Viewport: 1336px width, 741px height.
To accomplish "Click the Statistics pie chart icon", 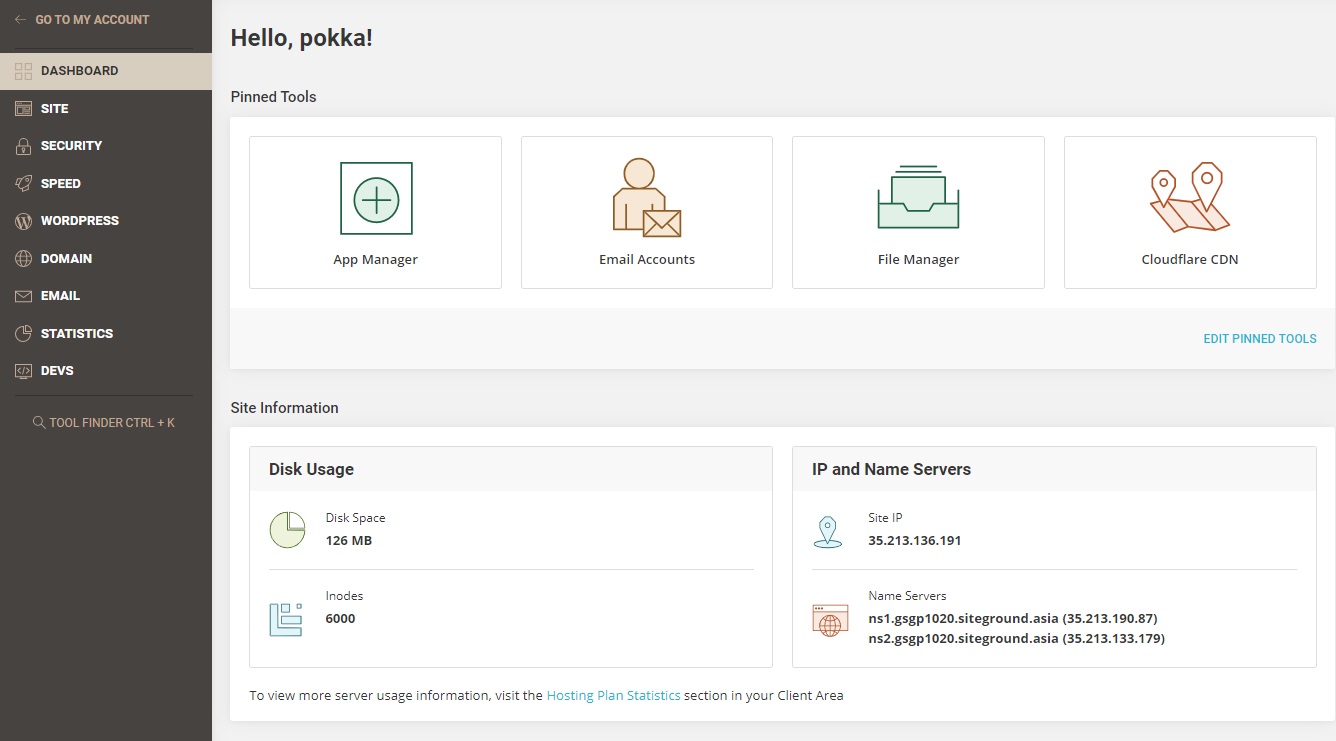I will (x=24, y=334).
